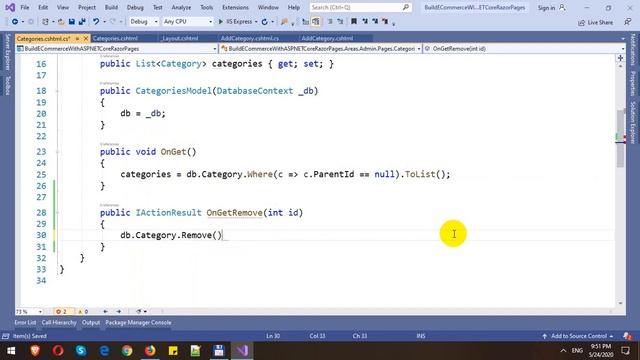
Task: Click the Find in Files toolbar icon
Action: (x=284, y=22)
